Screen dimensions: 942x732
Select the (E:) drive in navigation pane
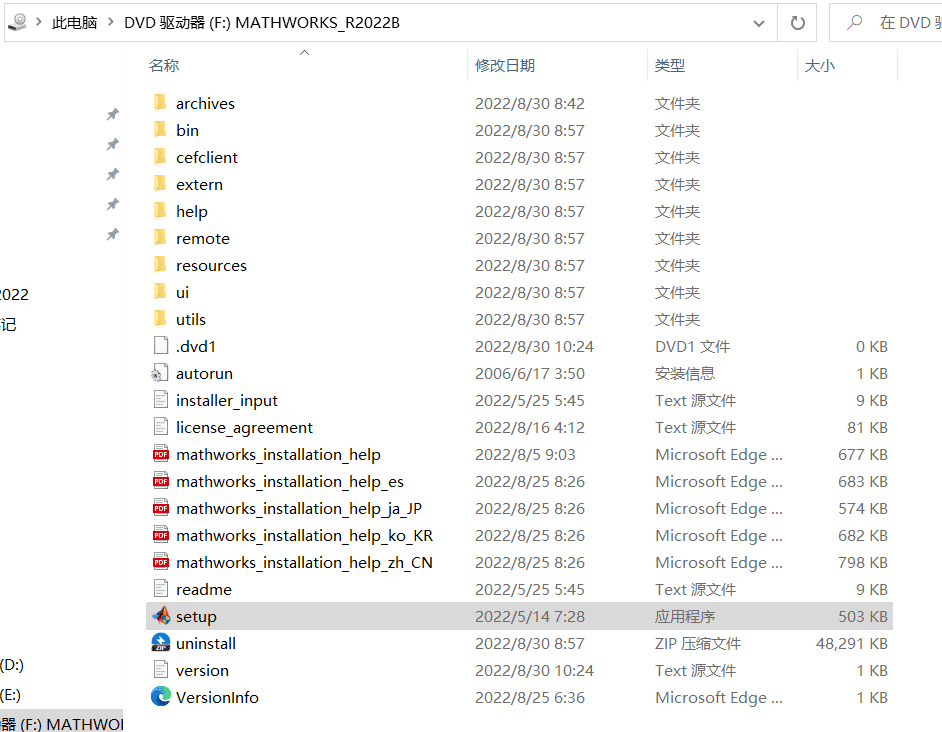pyautogui.click(x=10, y=695)
